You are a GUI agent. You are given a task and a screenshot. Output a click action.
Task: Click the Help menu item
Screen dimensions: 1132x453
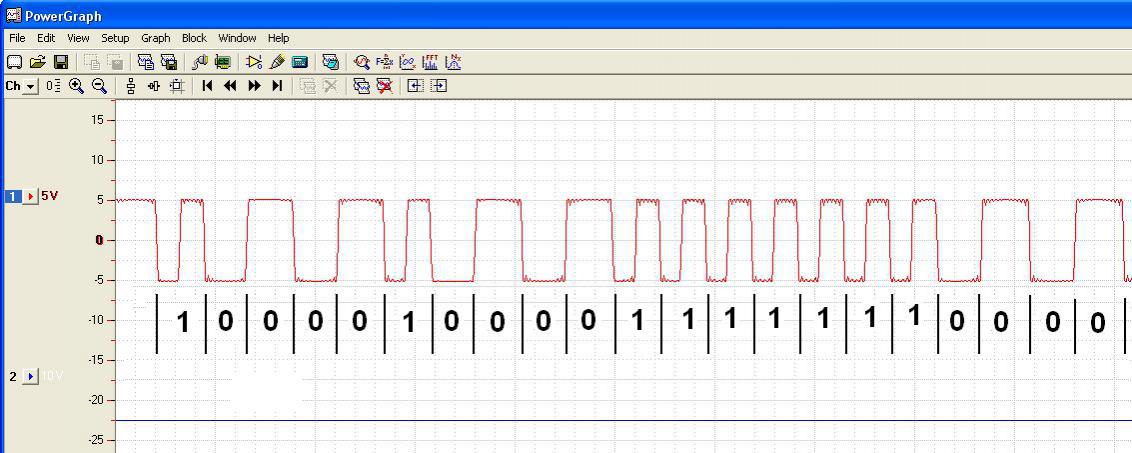pyautogui.click(x=278, y=38)
